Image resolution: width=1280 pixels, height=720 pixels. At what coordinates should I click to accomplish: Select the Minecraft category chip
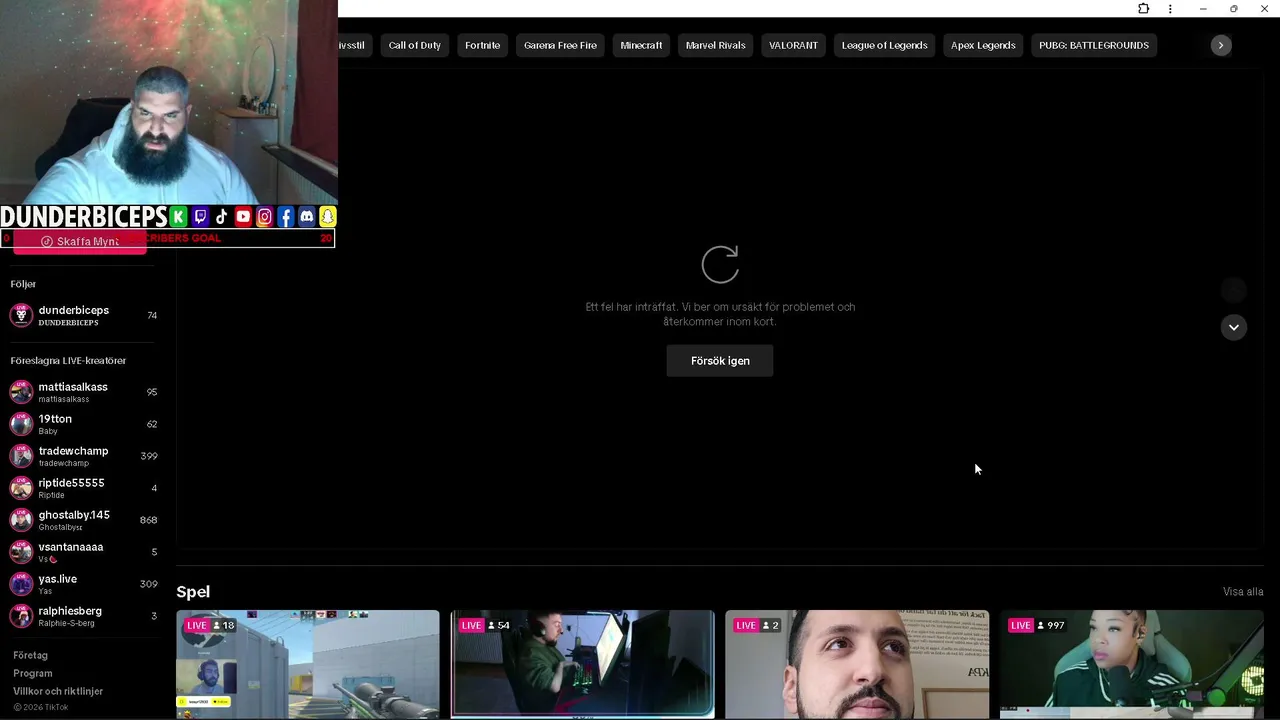pyautogui.click(x=641, y=45)
